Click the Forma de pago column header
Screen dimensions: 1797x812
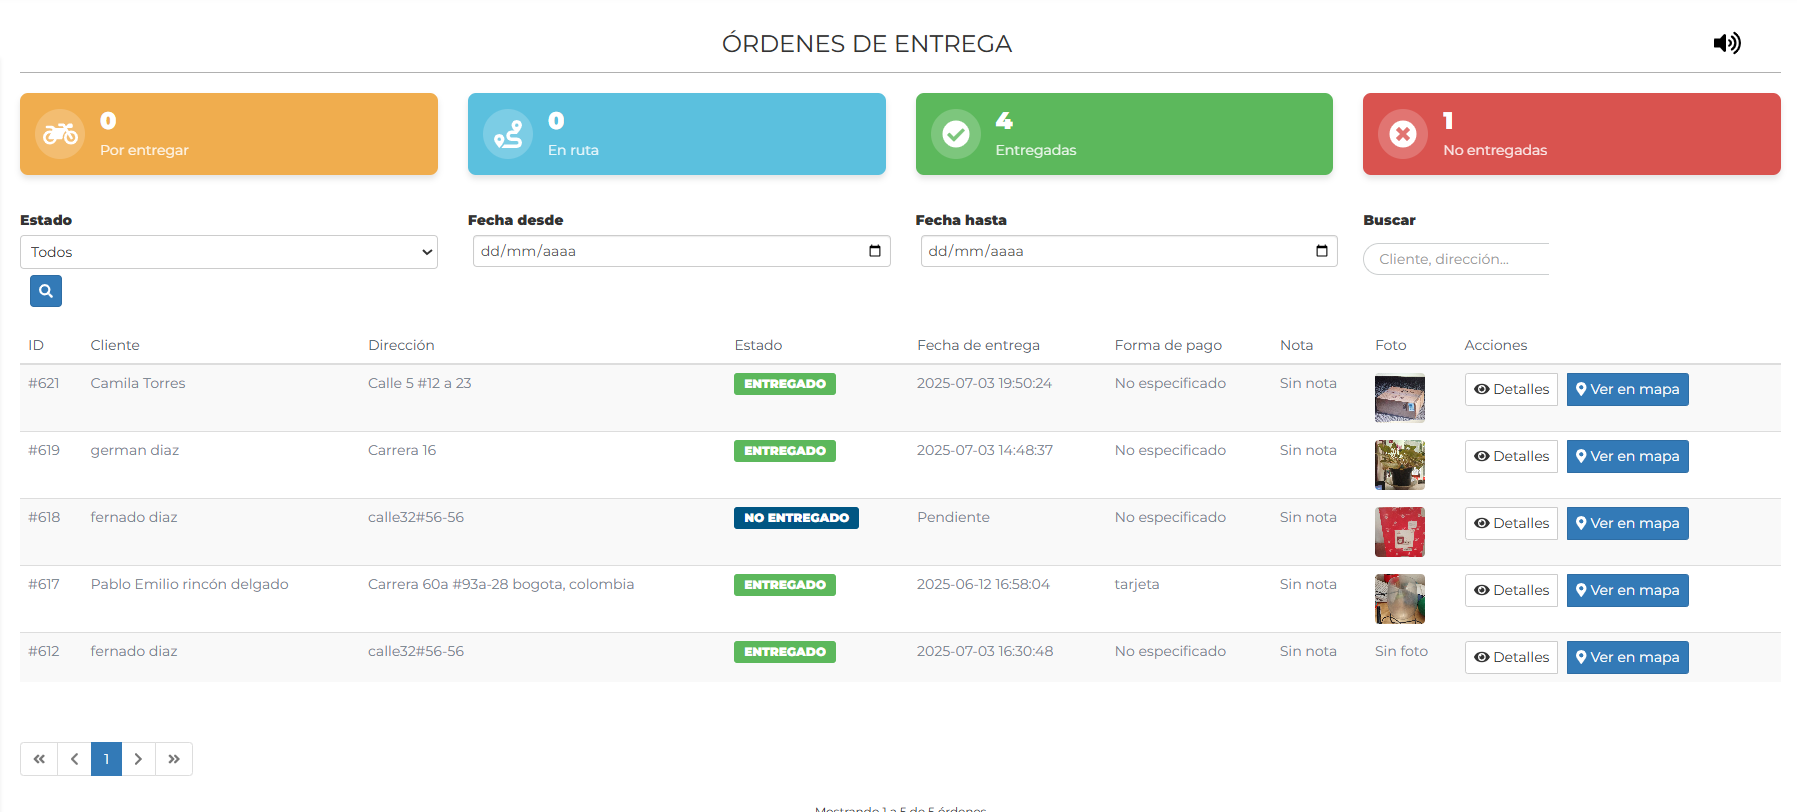pyautogui.click(x=1168, y=345)
